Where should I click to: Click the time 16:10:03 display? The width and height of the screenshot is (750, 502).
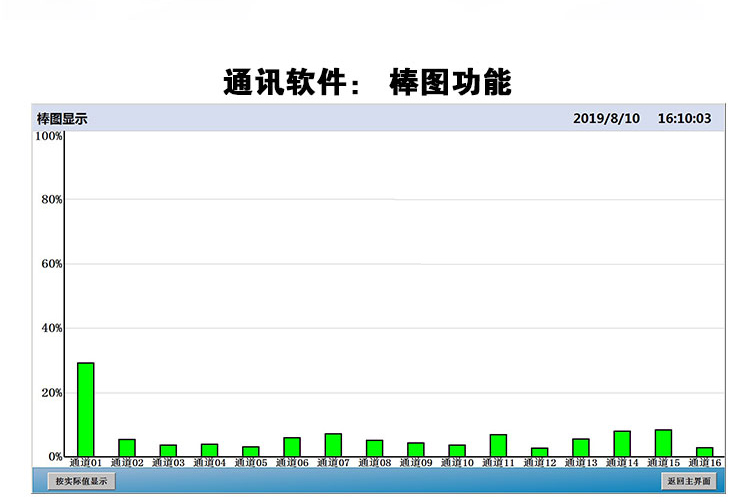(x=684, y=118)
